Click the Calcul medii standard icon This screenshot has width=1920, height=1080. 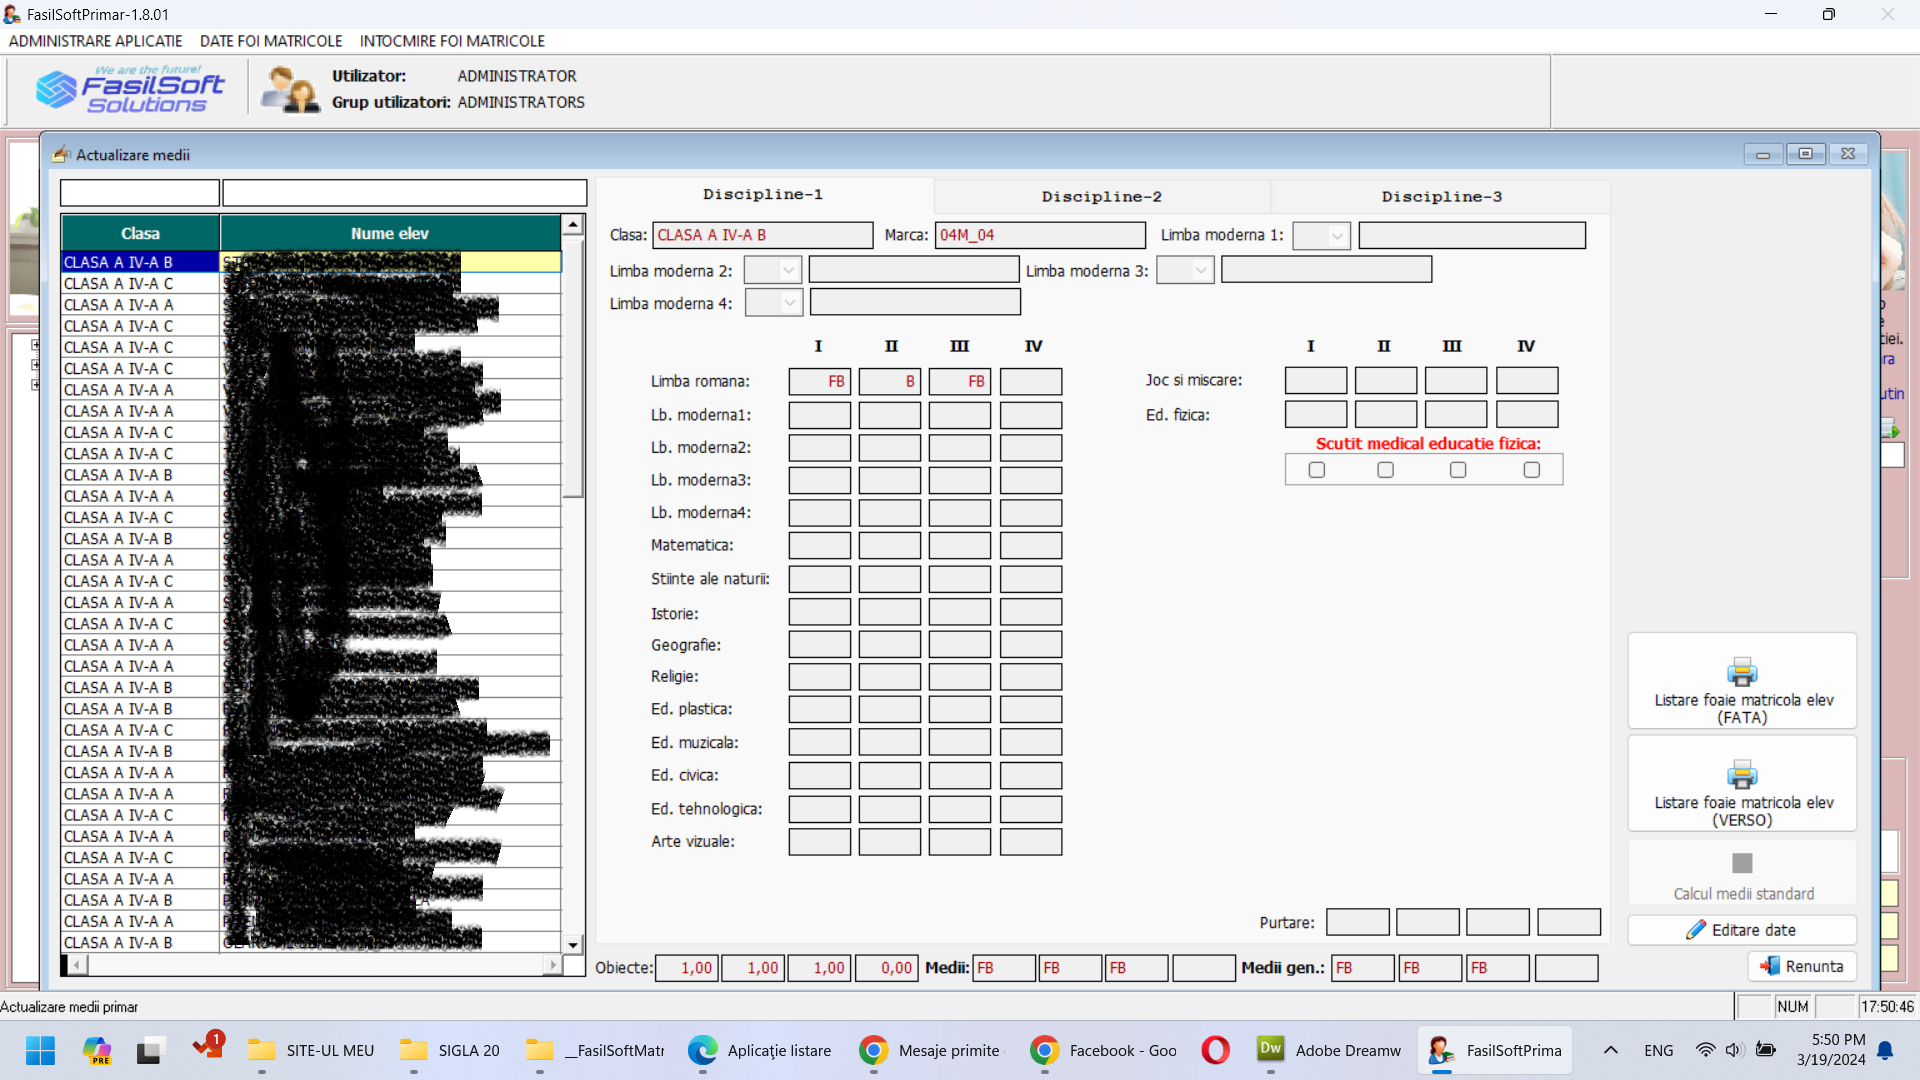click(x=1741, y=863)
